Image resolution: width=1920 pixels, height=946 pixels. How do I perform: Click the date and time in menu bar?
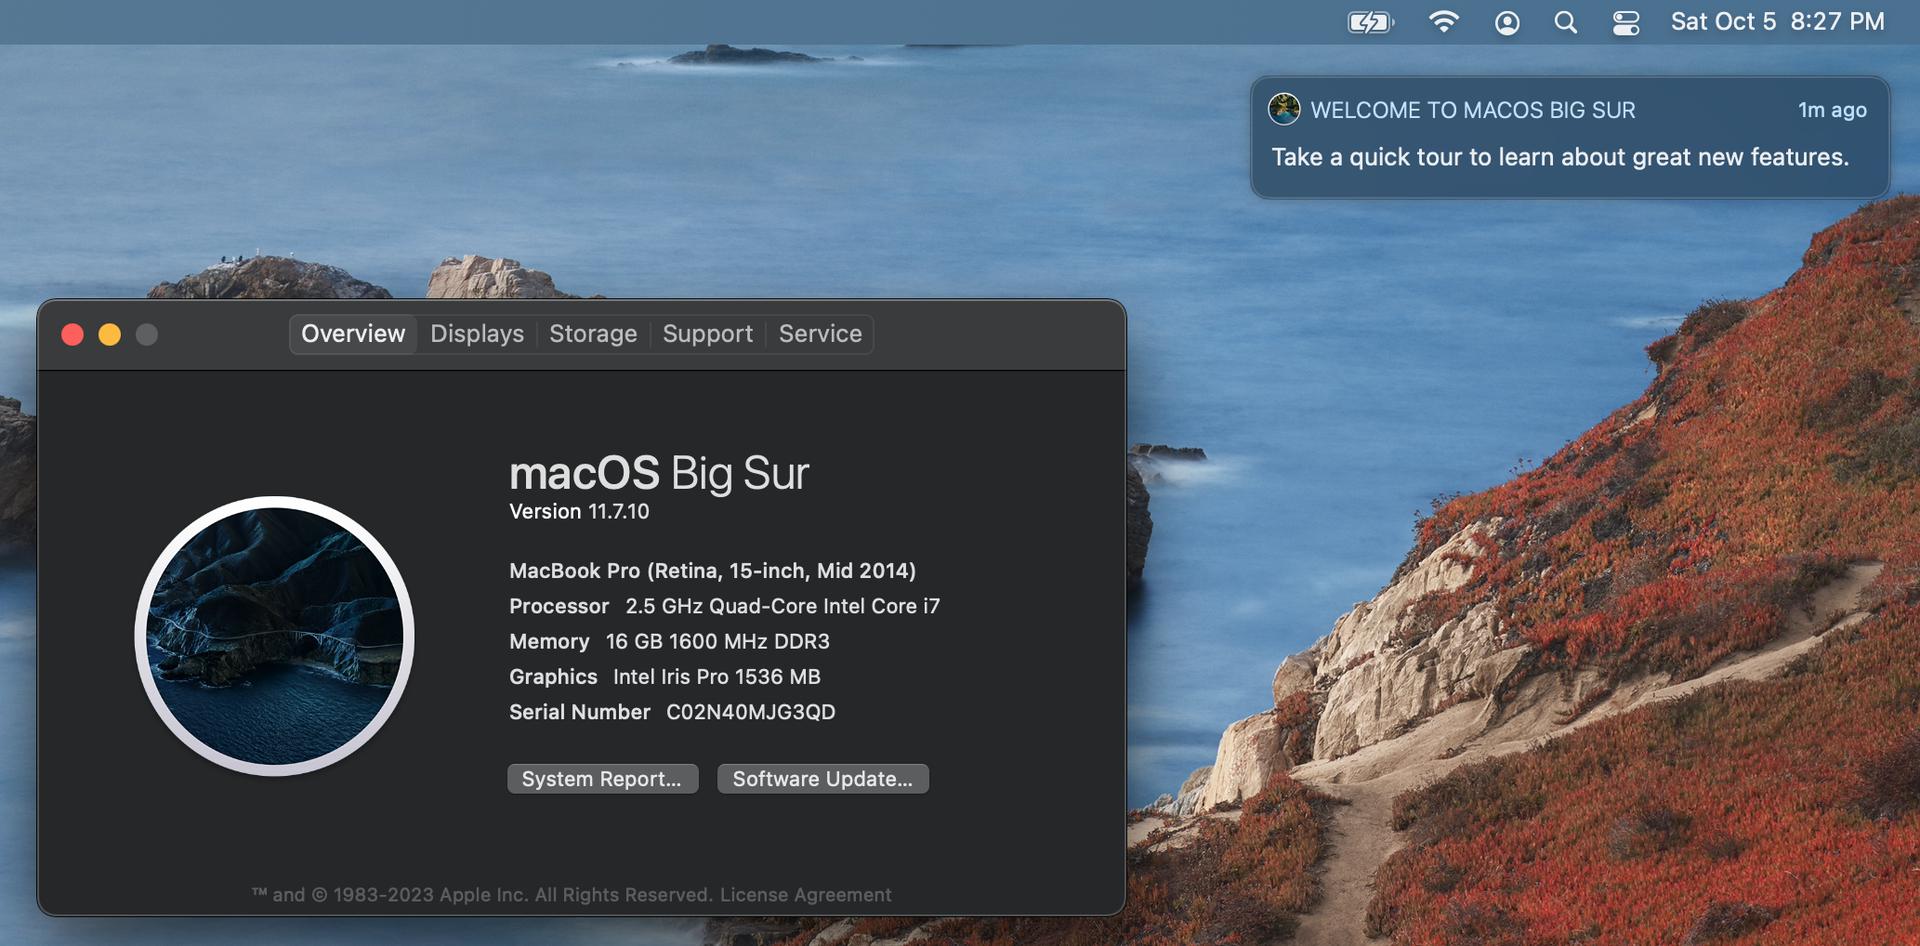(x=1777, y=22)
